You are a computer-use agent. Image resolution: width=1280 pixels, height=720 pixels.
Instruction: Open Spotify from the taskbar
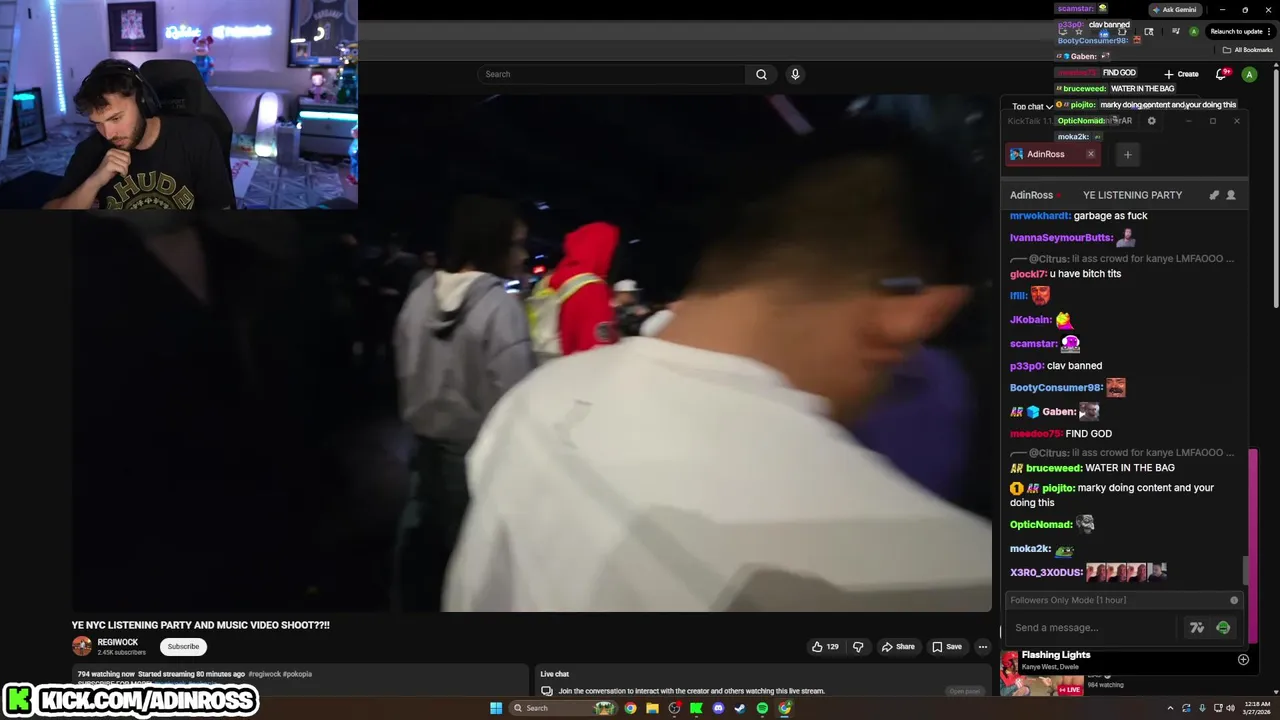762,708
